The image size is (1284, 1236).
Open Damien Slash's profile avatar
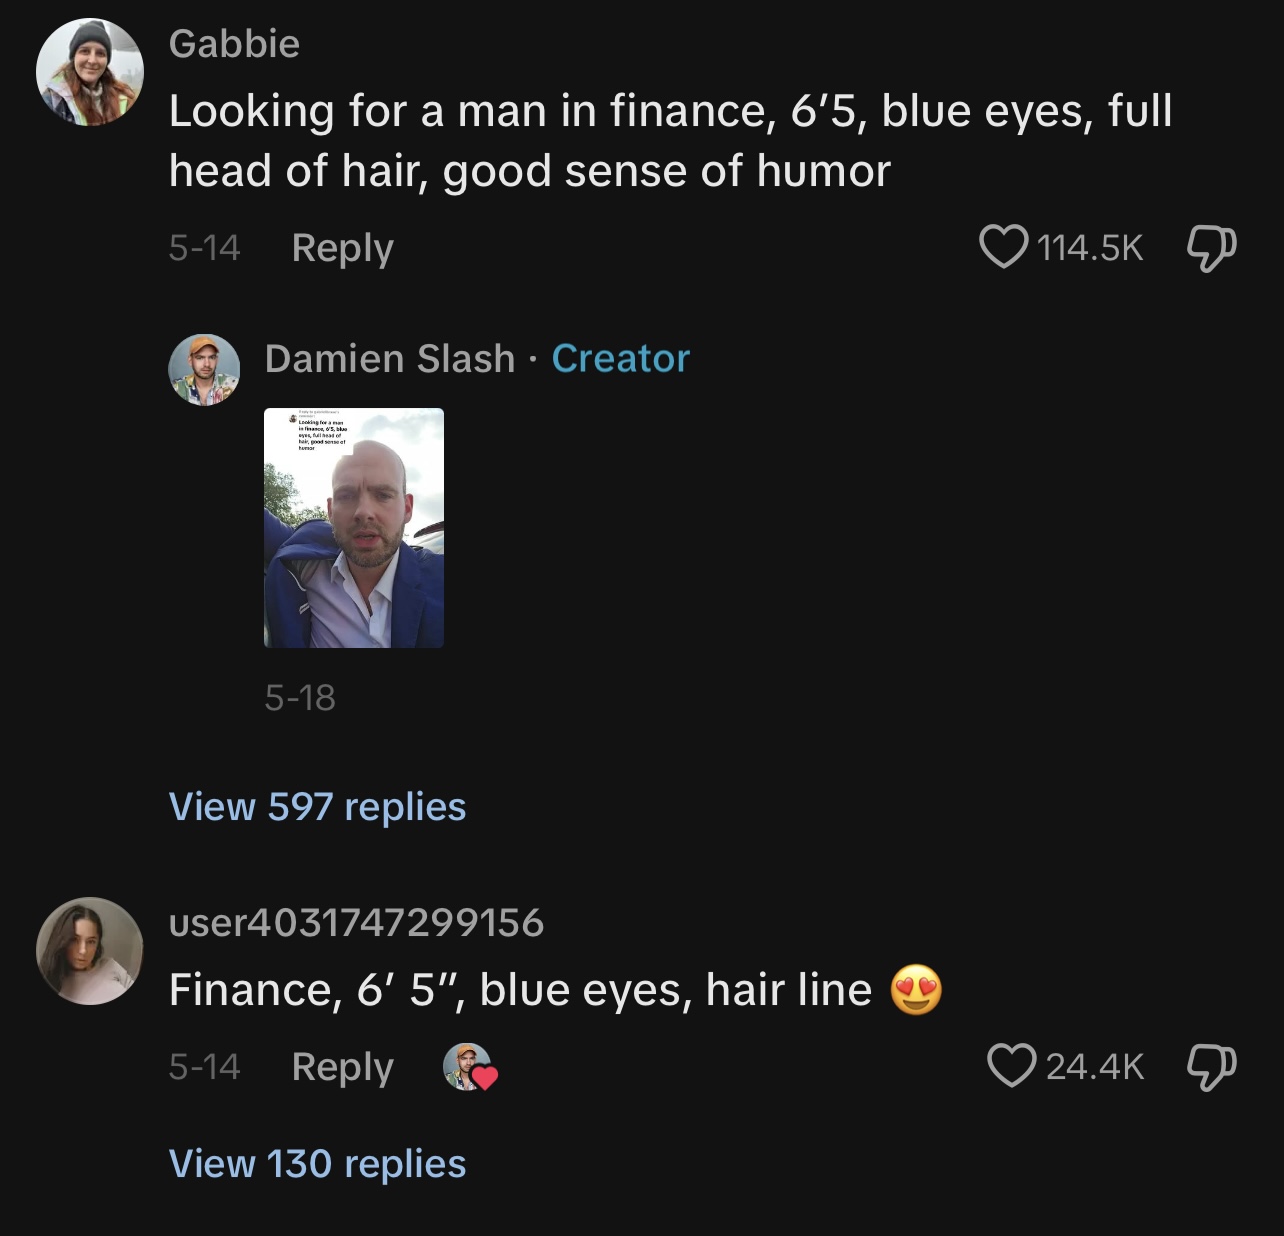[204, 369]
